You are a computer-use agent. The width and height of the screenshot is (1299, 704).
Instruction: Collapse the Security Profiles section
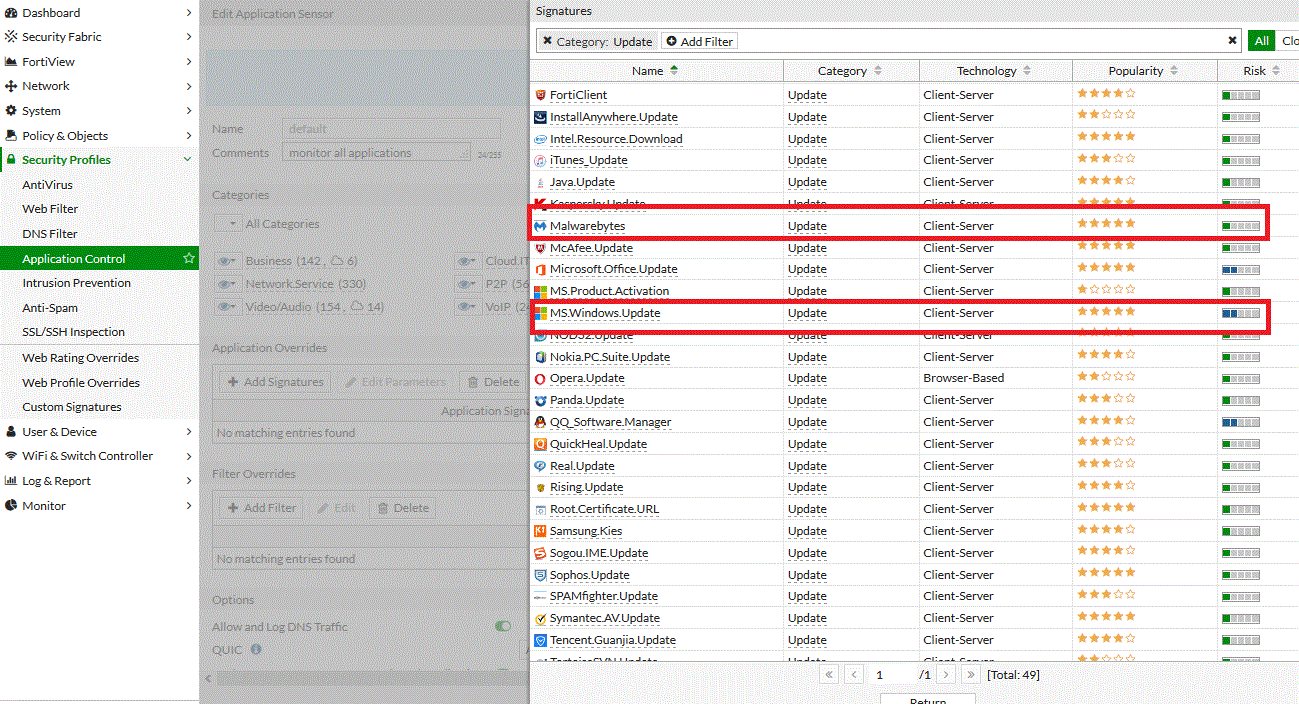[187, 160]
